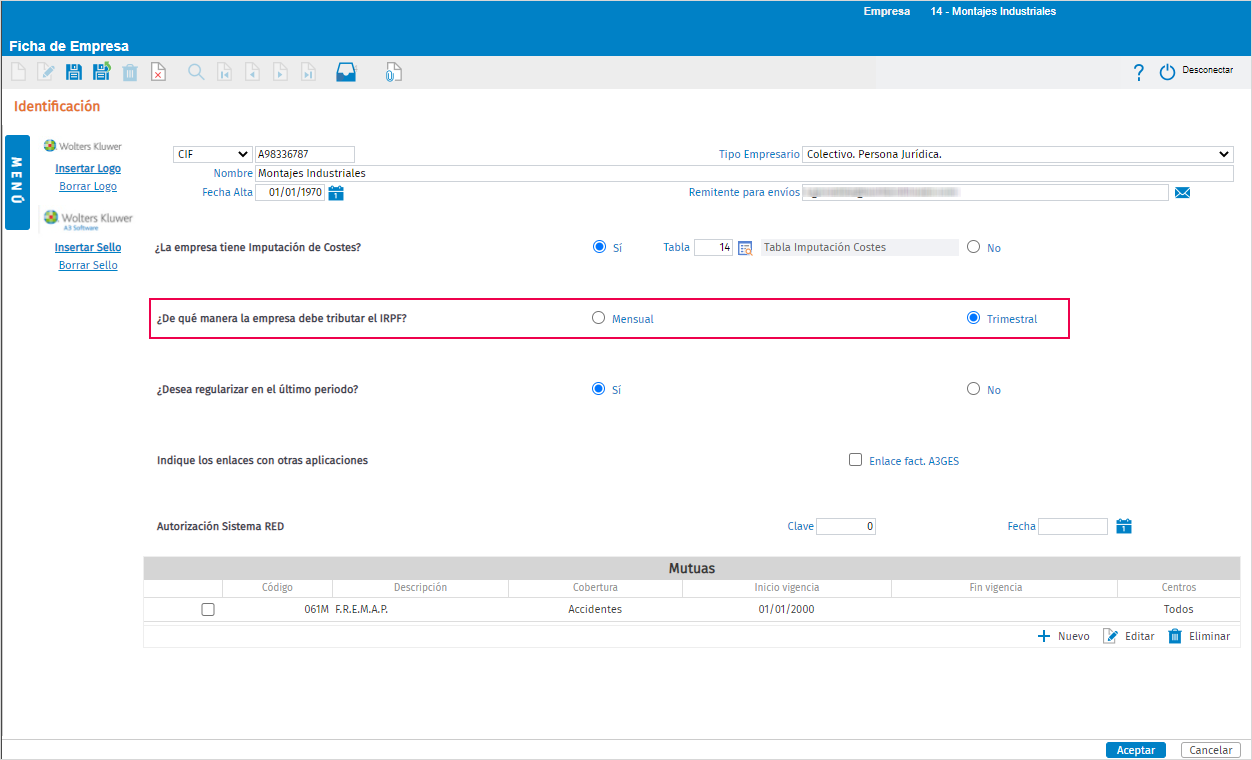Go to the next record
1252x760 pixels.
pyautogui.click(x=281, y=72)
